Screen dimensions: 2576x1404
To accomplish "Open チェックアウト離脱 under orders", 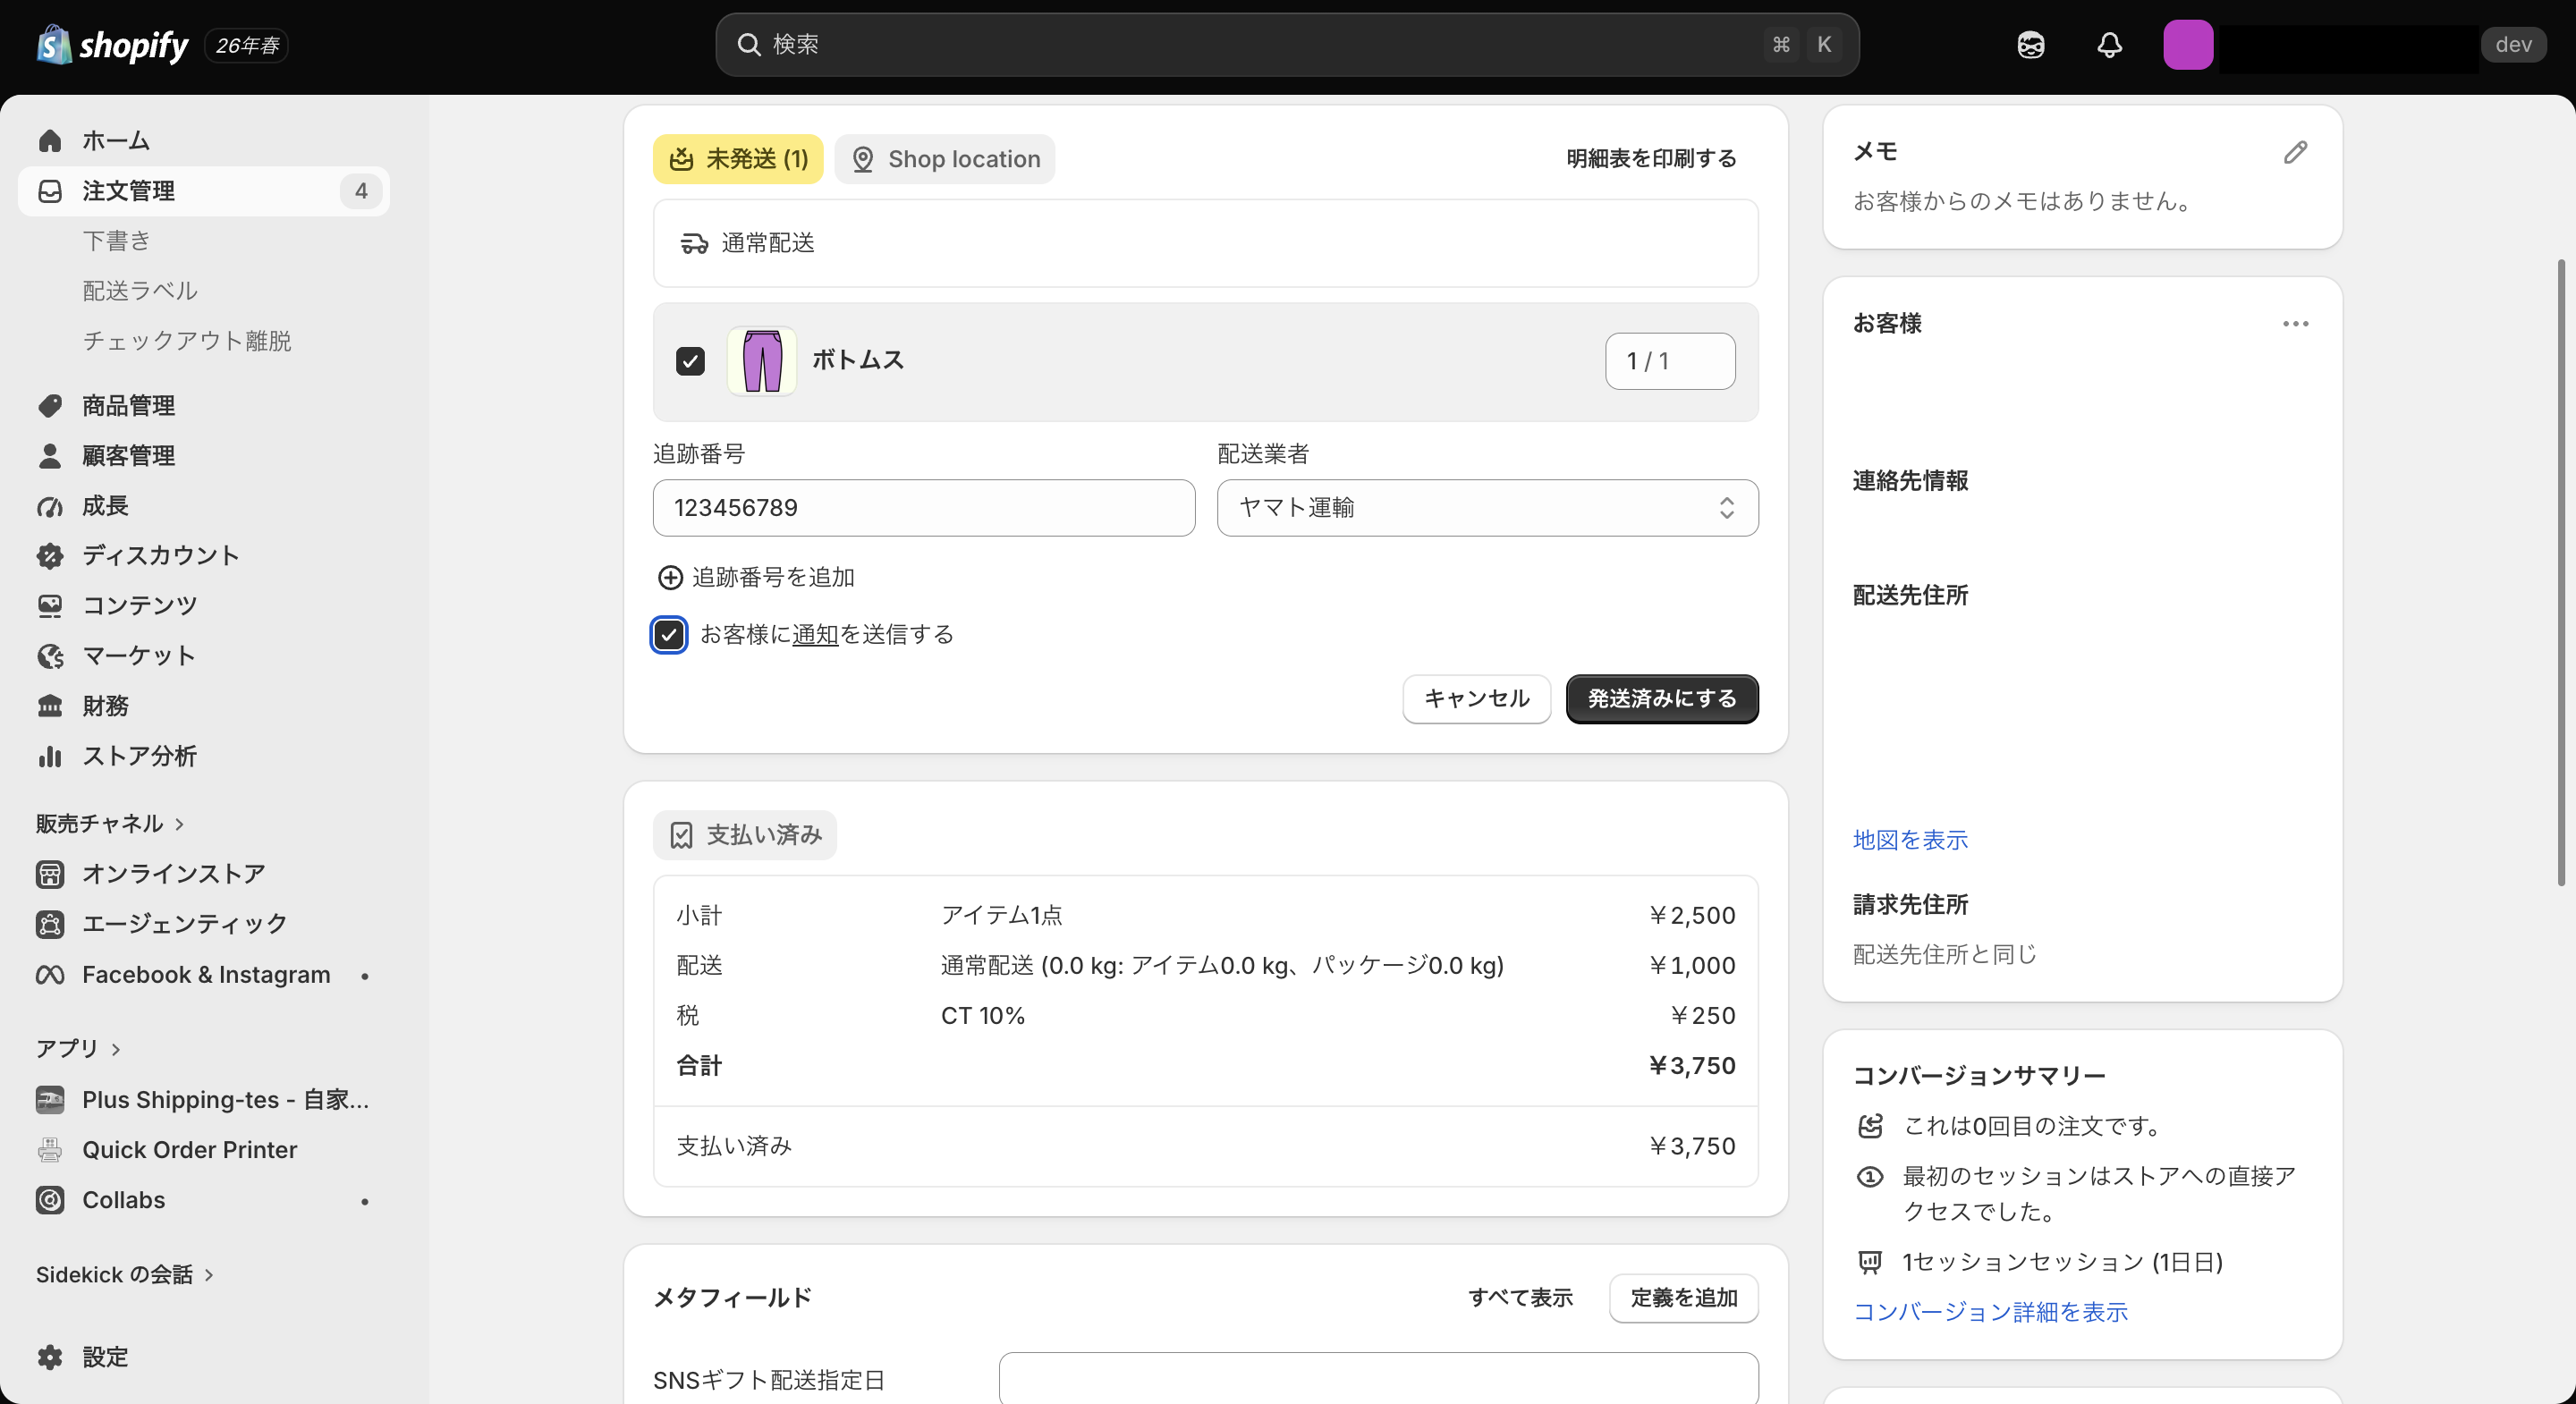I will point(187,341).
